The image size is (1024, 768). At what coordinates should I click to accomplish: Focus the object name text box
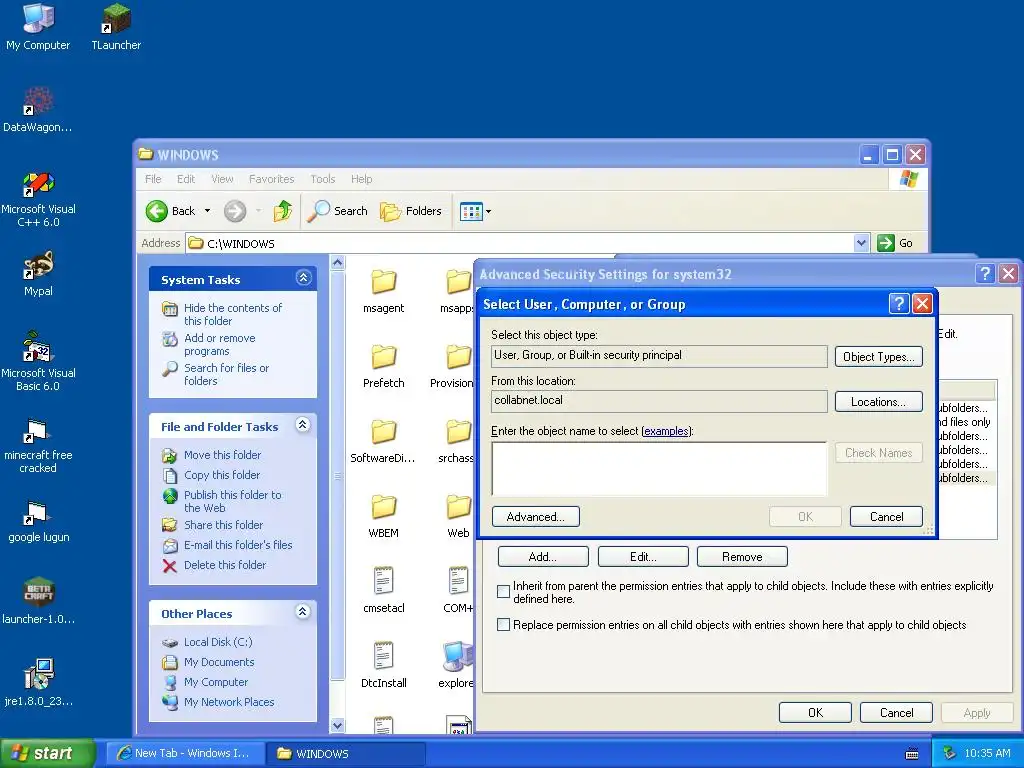(659, 469)
